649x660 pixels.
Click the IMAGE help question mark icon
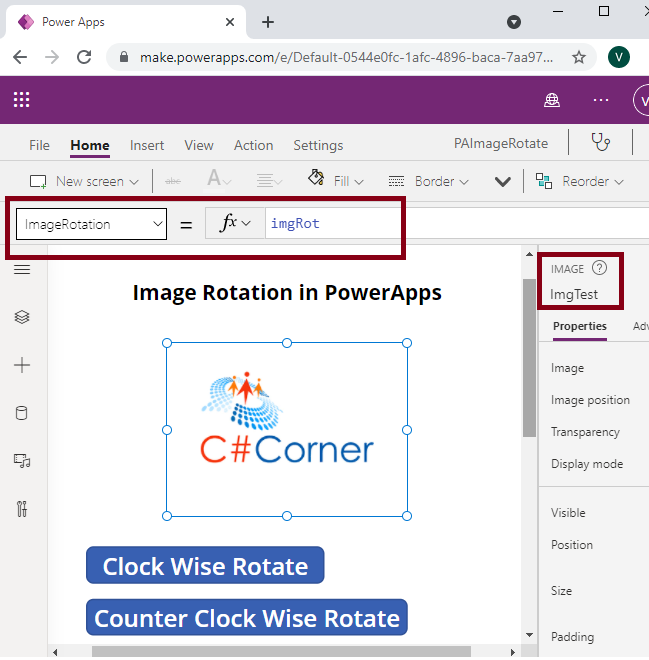[599, 268]
